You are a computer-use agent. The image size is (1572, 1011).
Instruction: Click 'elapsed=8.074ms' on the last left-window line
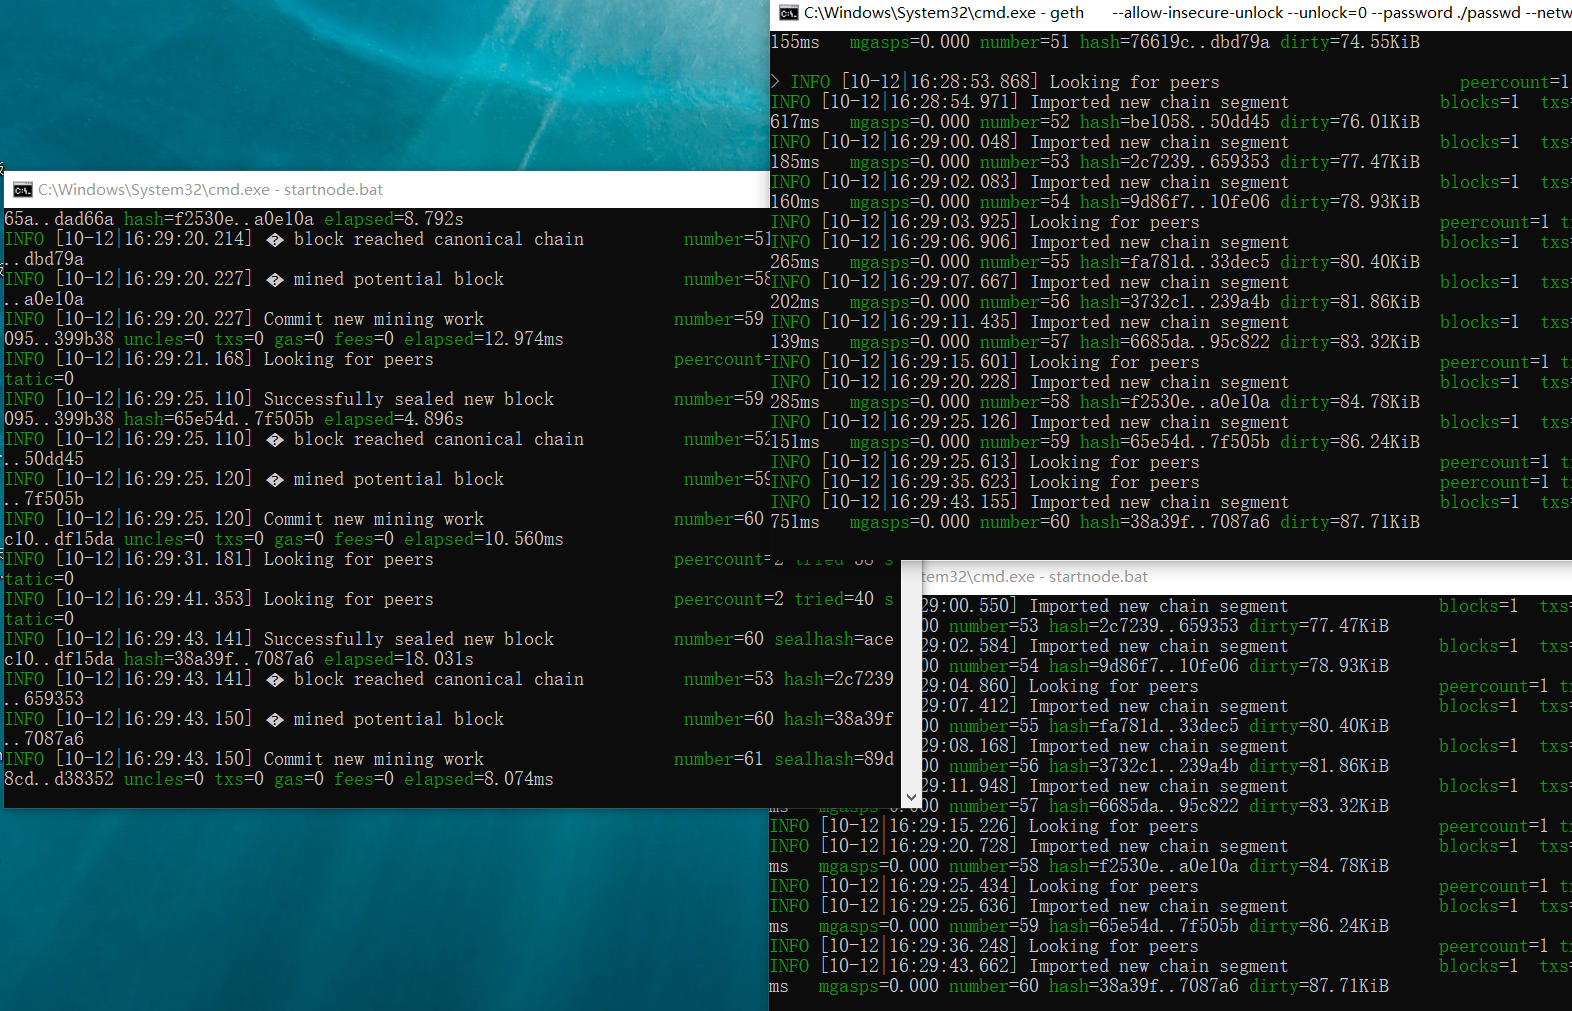479,779
